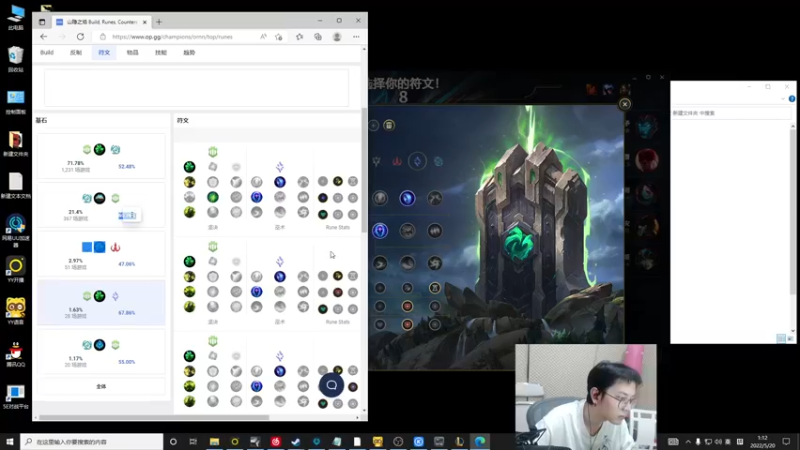Viewport: 800px width, 450px height.
Task: Open the 技能 tab
Action: [x=161, y=53]
